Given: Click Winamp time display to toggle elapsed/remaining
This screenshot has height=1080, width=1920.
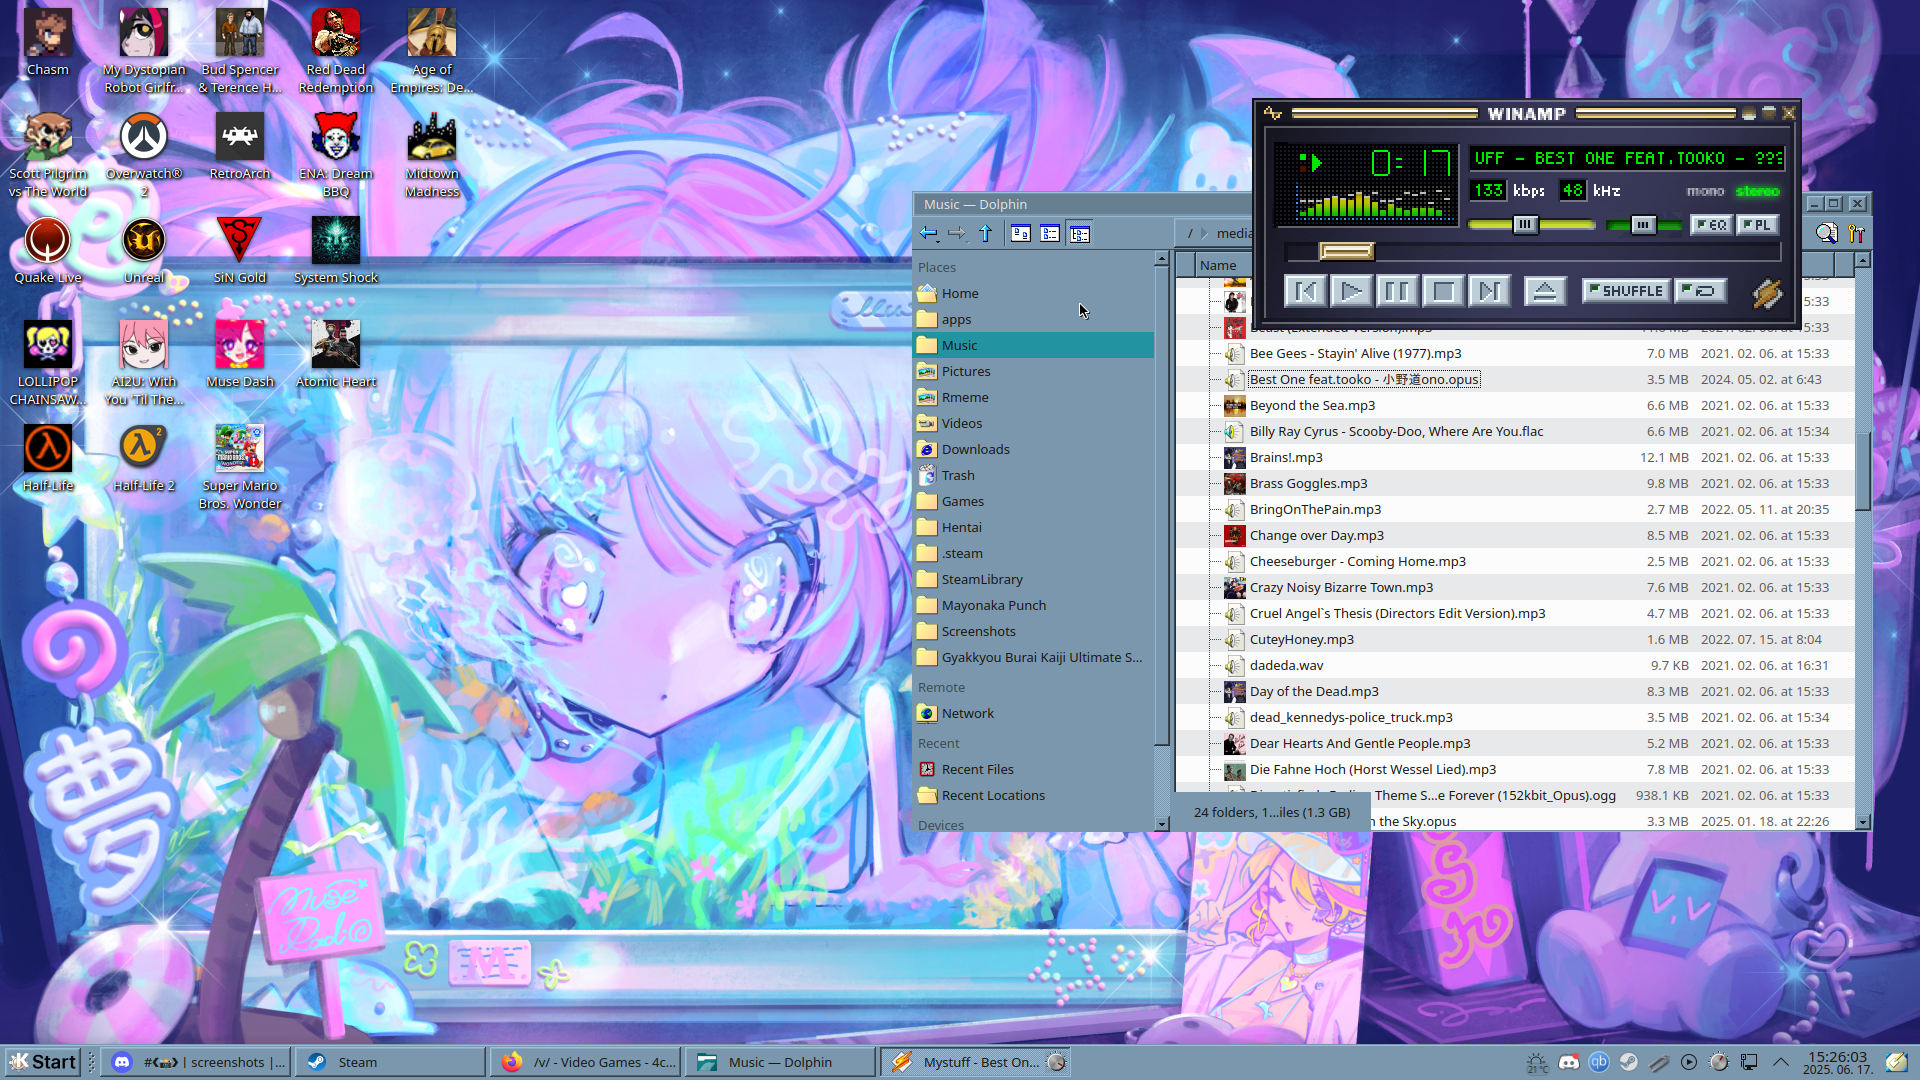Looking at the screenshot, I should [x=1412, y=162].
